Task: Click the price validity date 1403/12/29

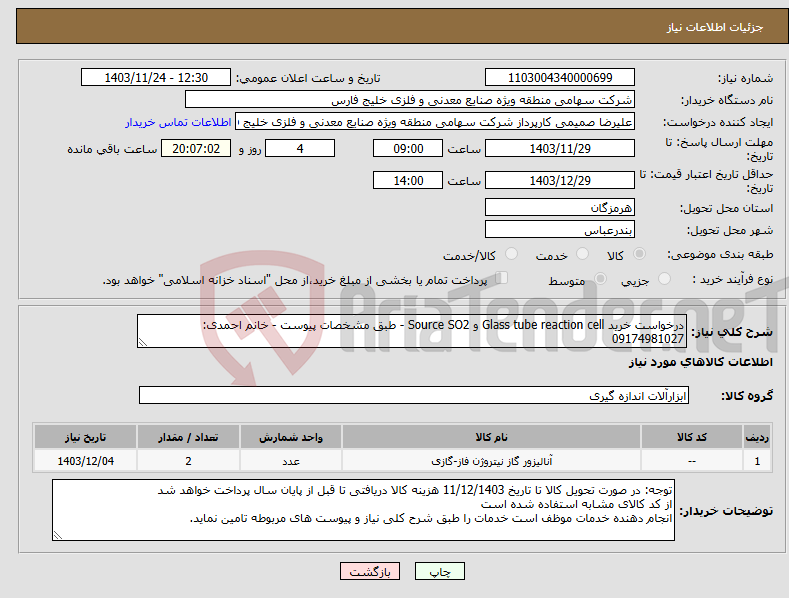Action: pos(560,180)
